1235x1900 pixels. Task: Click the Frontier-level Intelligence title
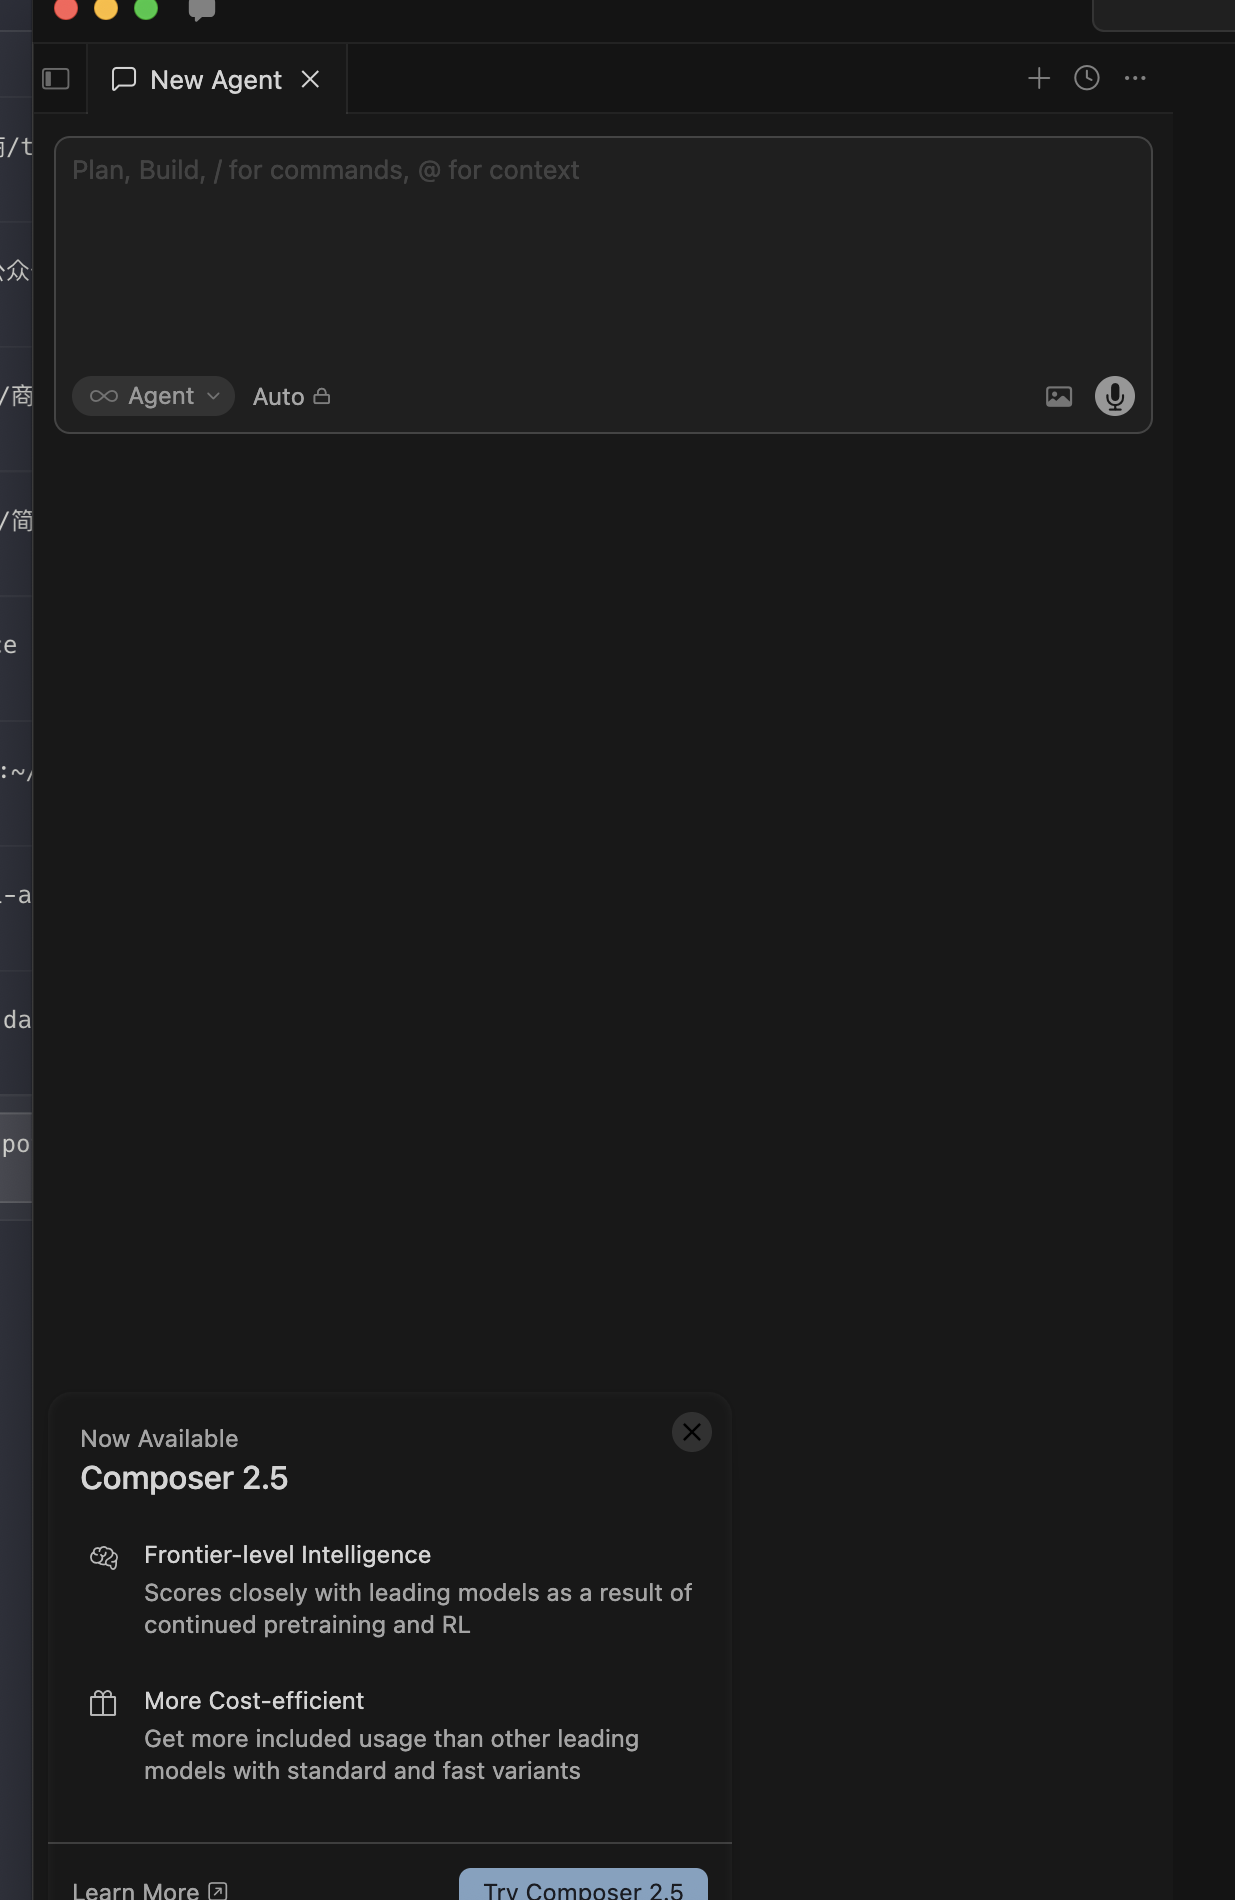click(287, 1555)
